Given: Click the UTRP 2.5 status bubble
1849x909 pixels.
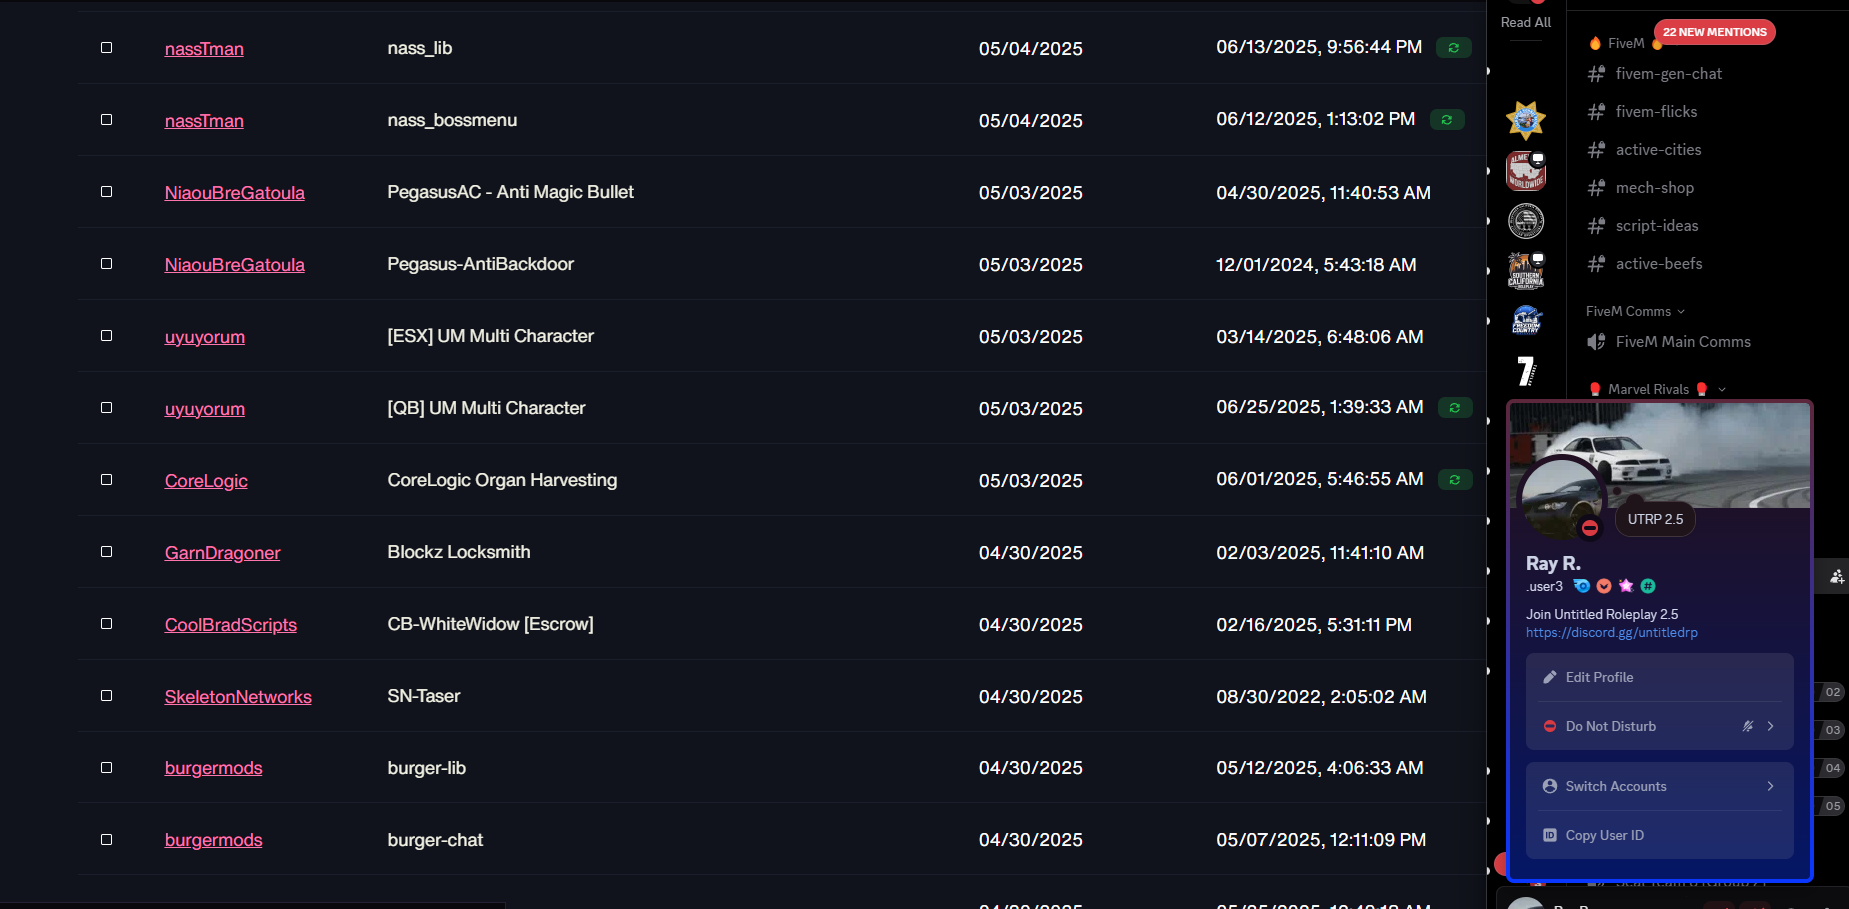Looking at the screenshot, I should tap(1655, 519).
